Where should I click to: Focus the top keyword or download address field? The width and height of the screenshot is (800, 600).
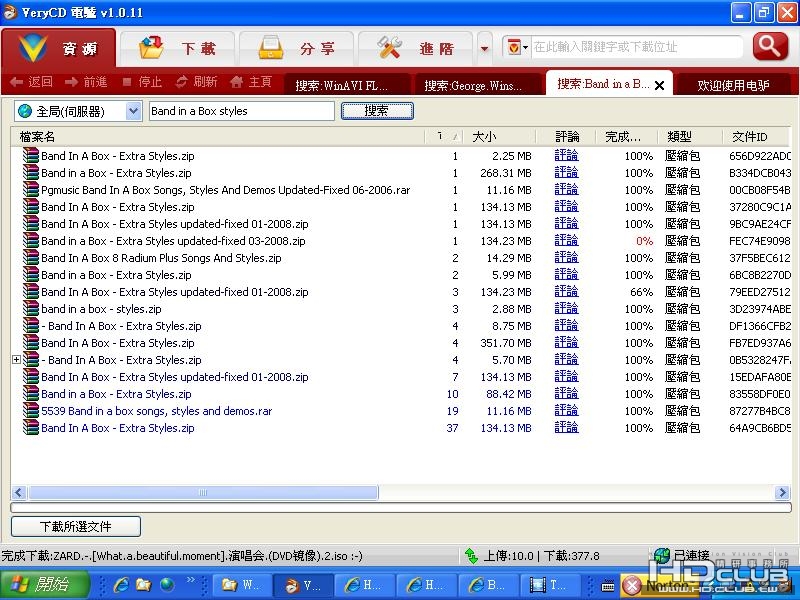636,47
